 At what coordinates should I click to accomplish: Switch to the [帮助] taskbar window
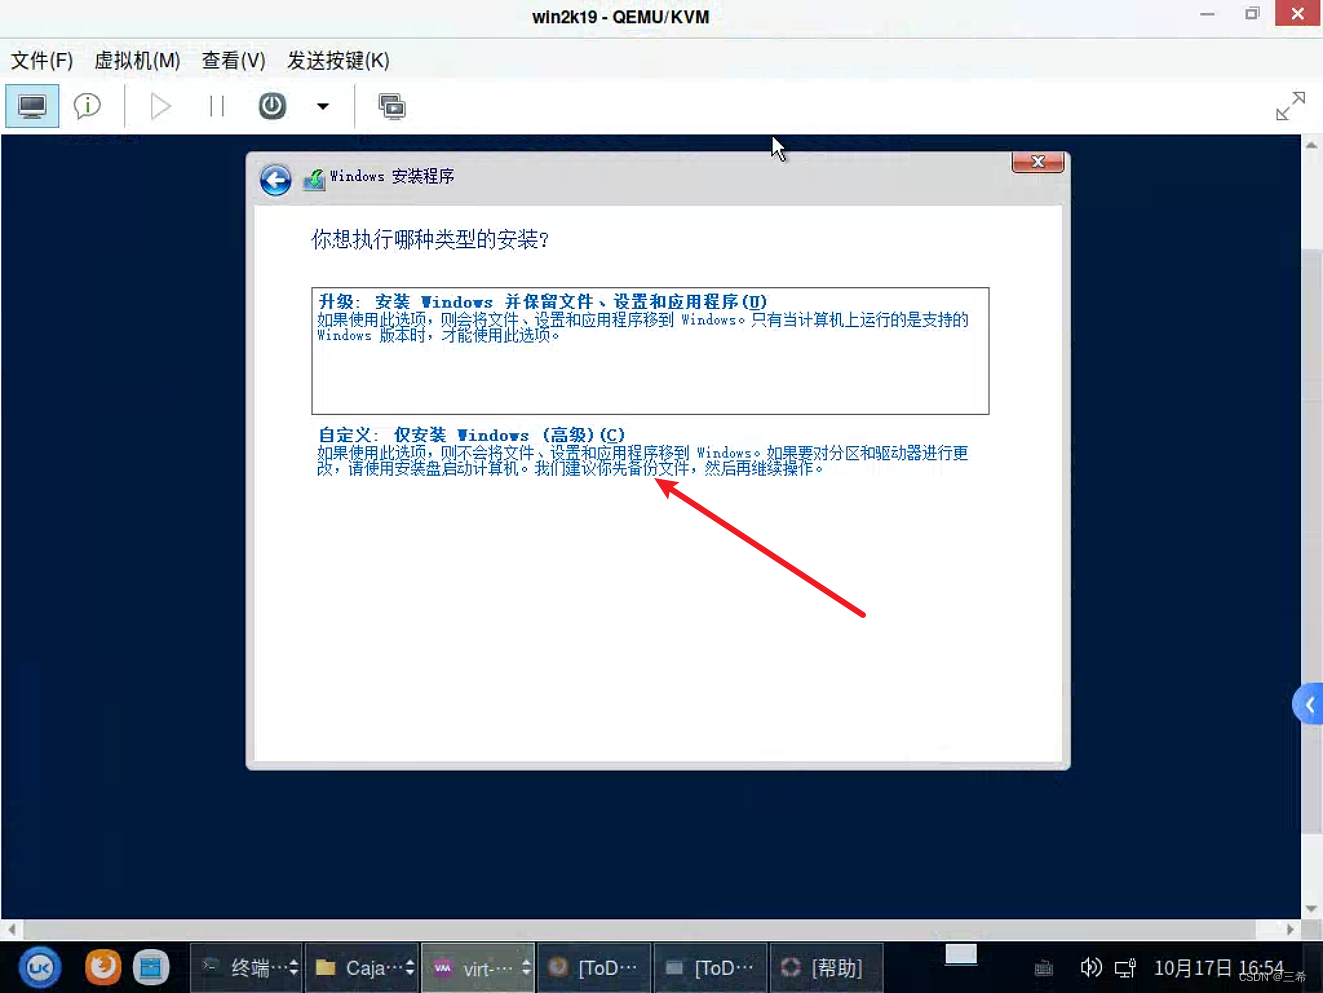(x=826, y=967)
